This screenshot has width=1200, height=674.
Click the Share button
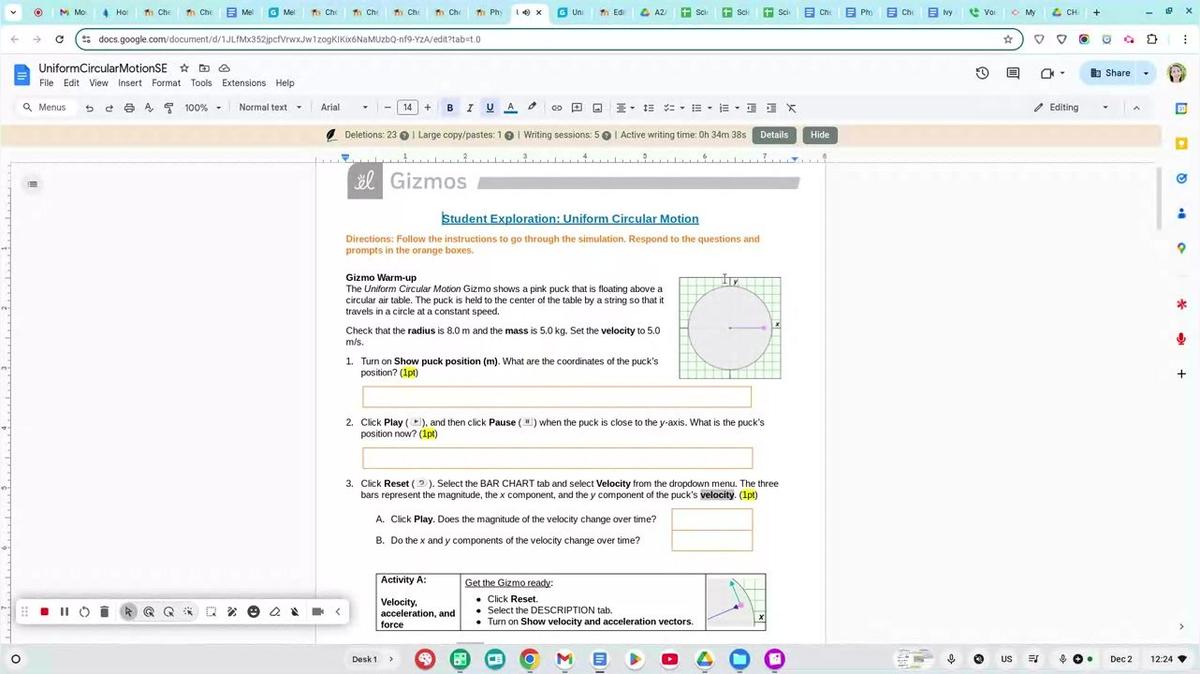(x=1110, y=73)
